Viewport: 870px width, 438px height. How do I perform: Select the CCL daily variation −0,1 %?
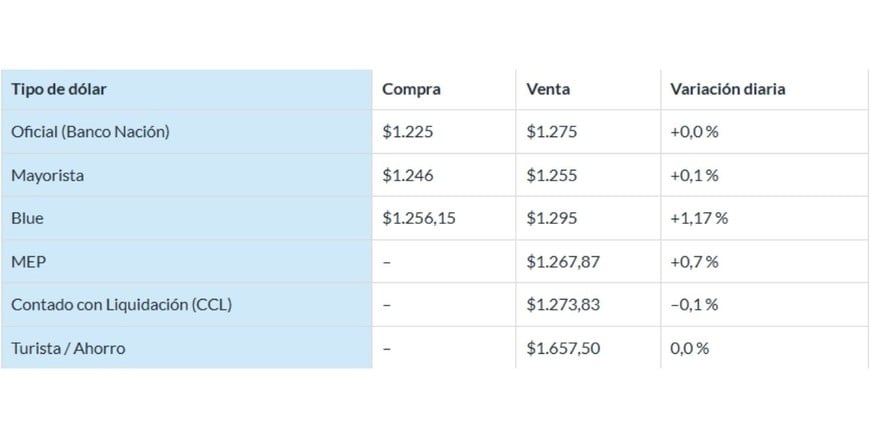[x=695, y=305]
